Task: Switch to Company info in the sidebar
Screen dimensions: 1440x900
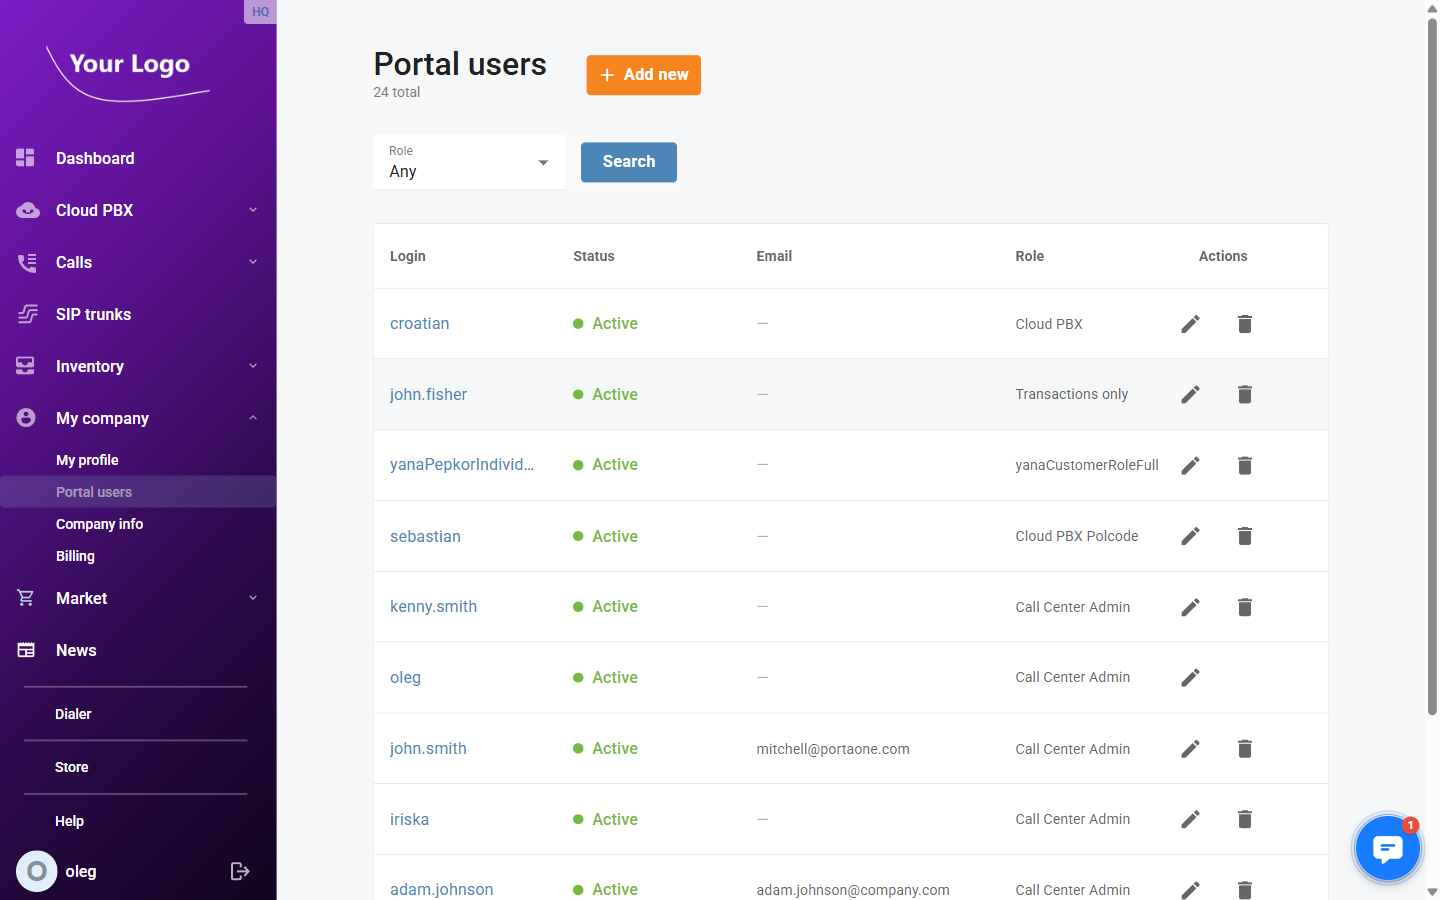Action: pyautogui.click(x=99, y=524)
